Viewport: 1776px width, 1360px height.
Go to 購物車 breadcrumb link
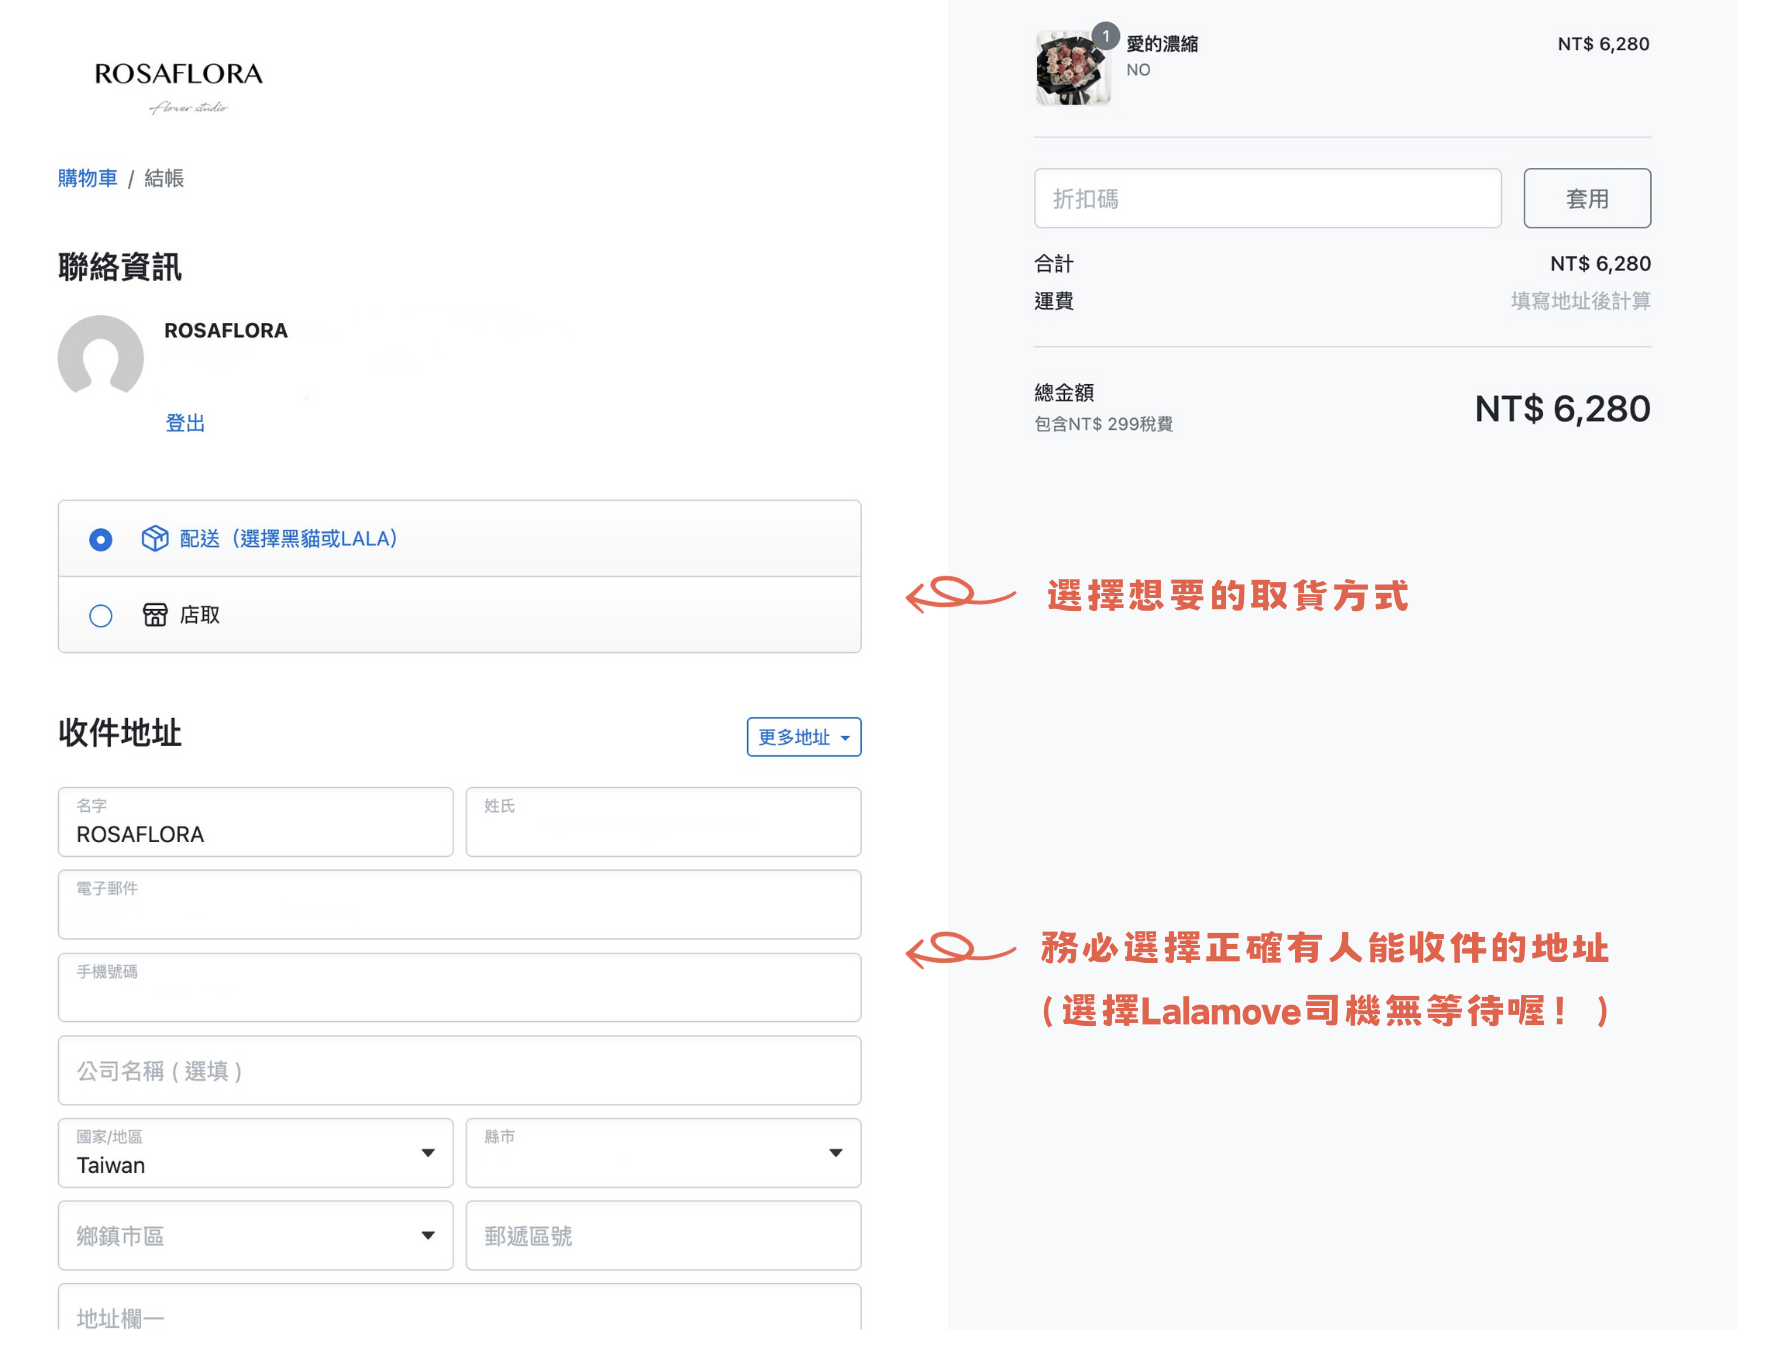(87, 178)
